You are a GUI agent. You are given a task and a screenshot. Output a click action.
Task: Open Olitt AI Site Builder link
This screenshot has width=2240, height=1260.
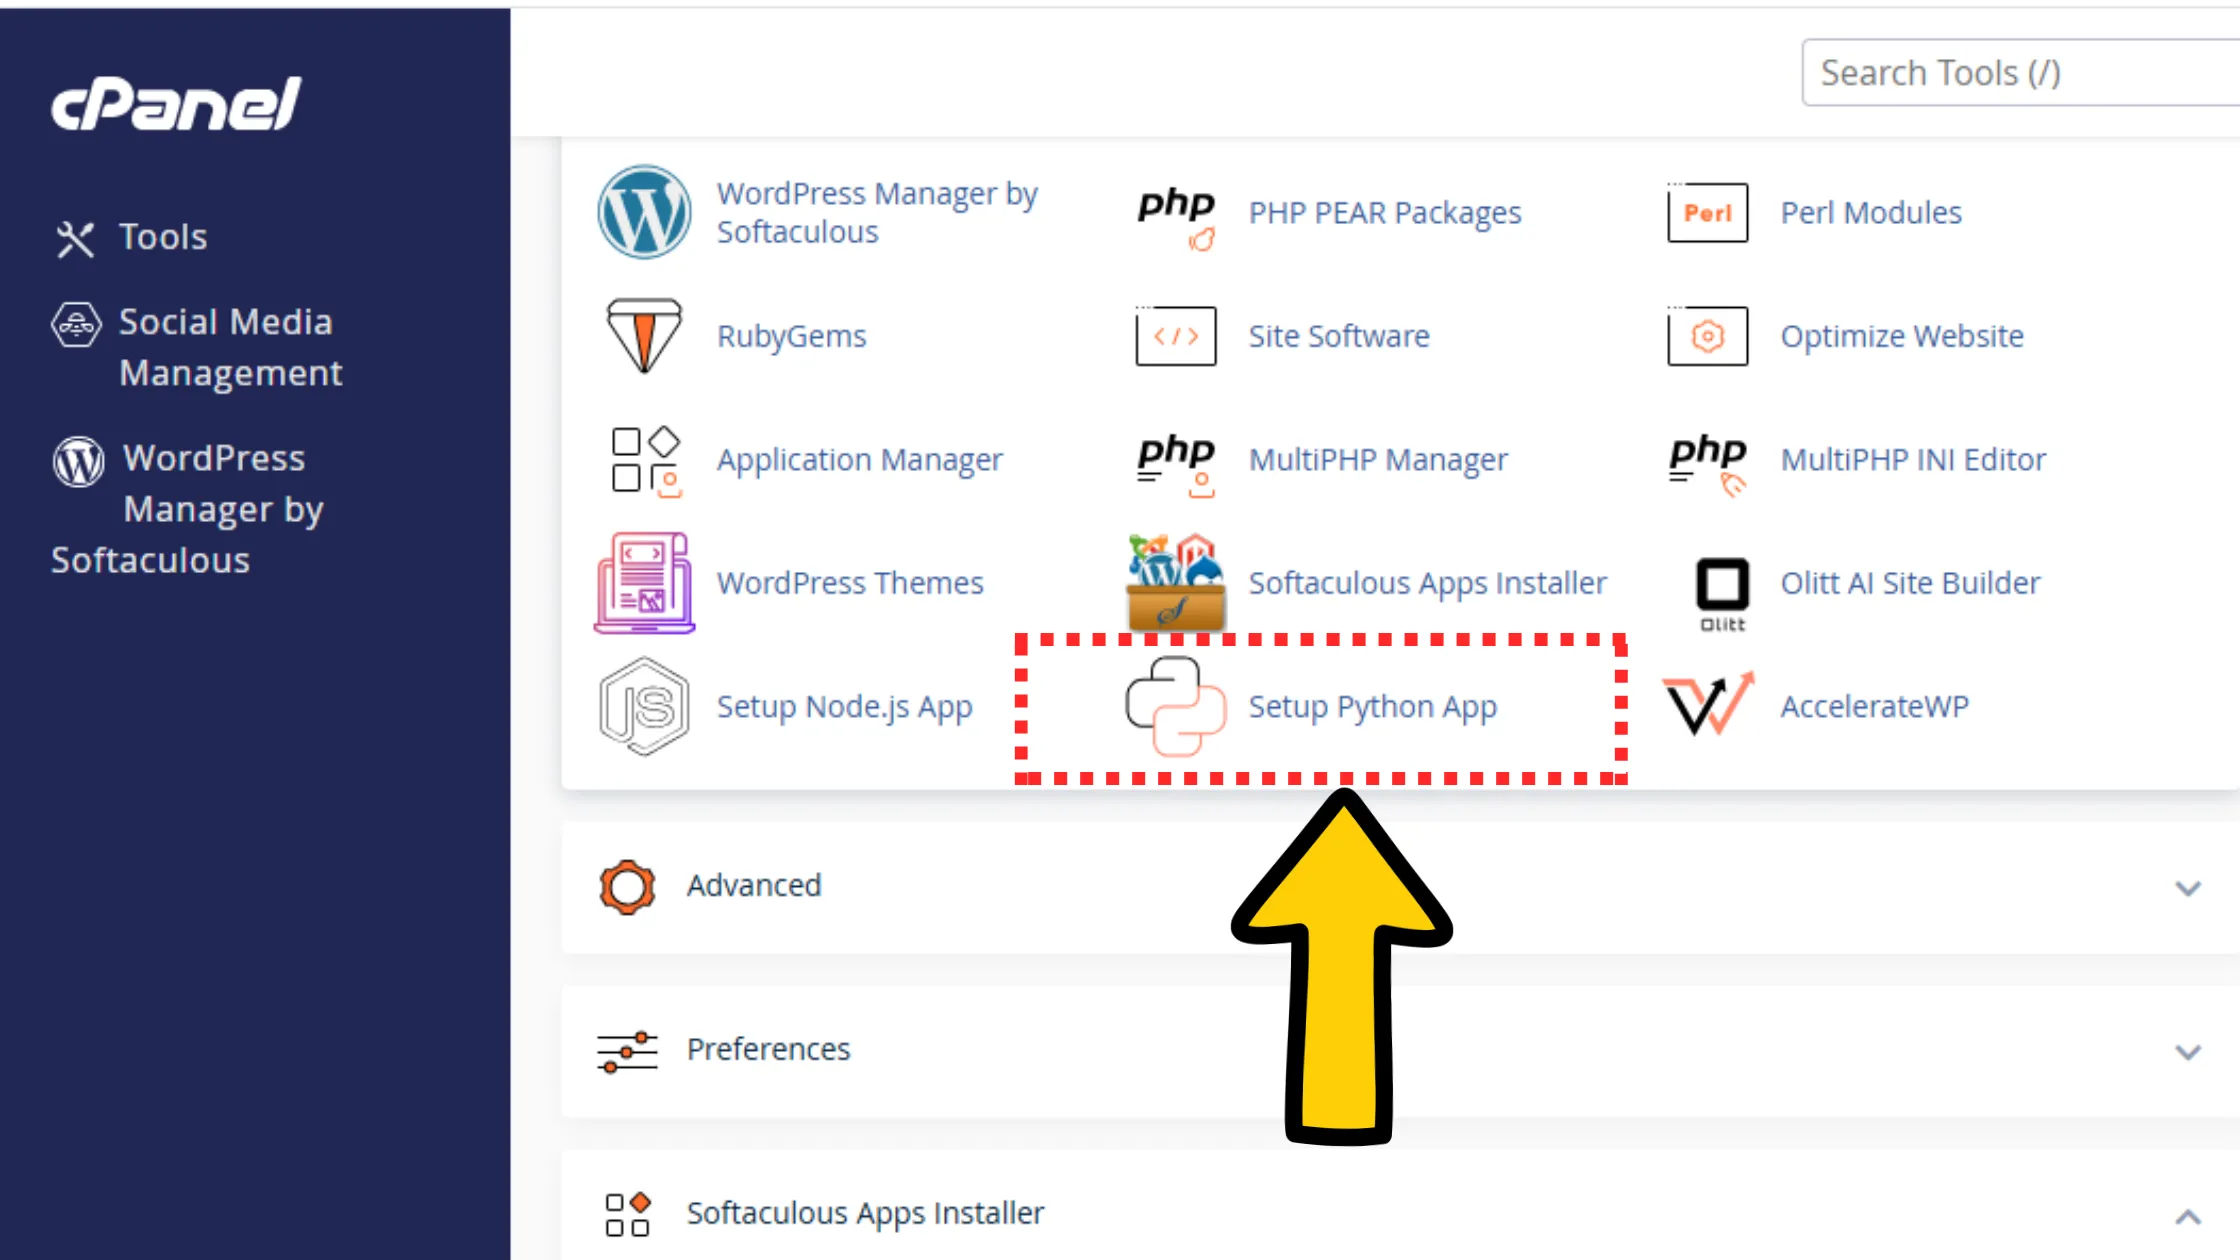click(x=1910, y=582)
